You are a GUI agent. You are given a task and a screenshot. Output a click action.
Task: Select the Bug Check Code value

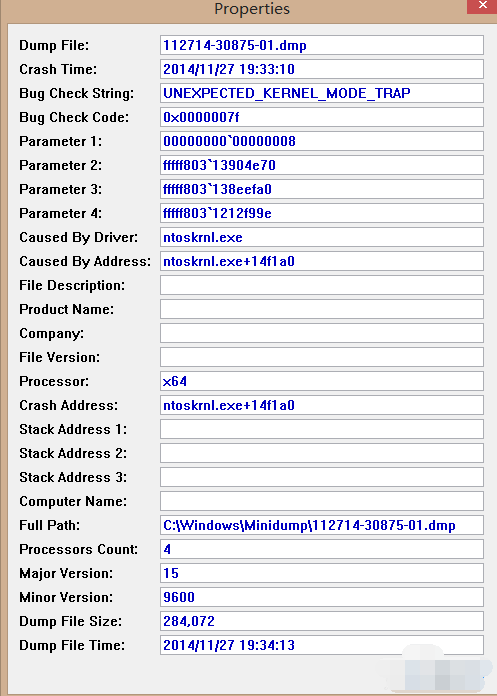[x=322, y=117]
